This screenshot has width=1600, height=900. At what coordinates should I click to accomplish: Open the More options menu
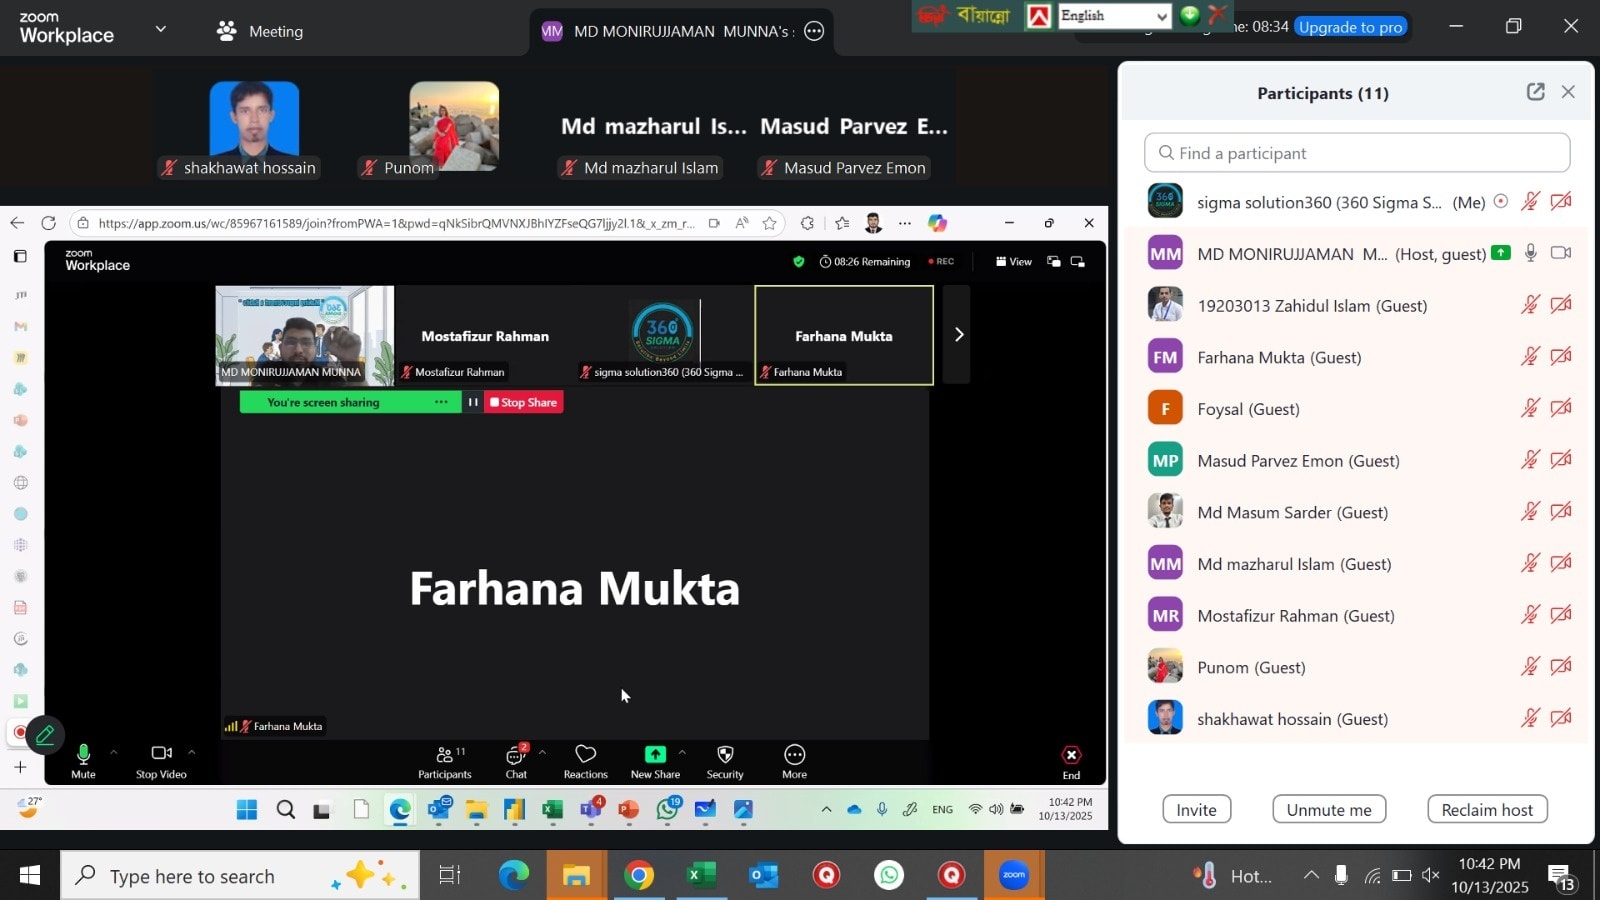794,755
